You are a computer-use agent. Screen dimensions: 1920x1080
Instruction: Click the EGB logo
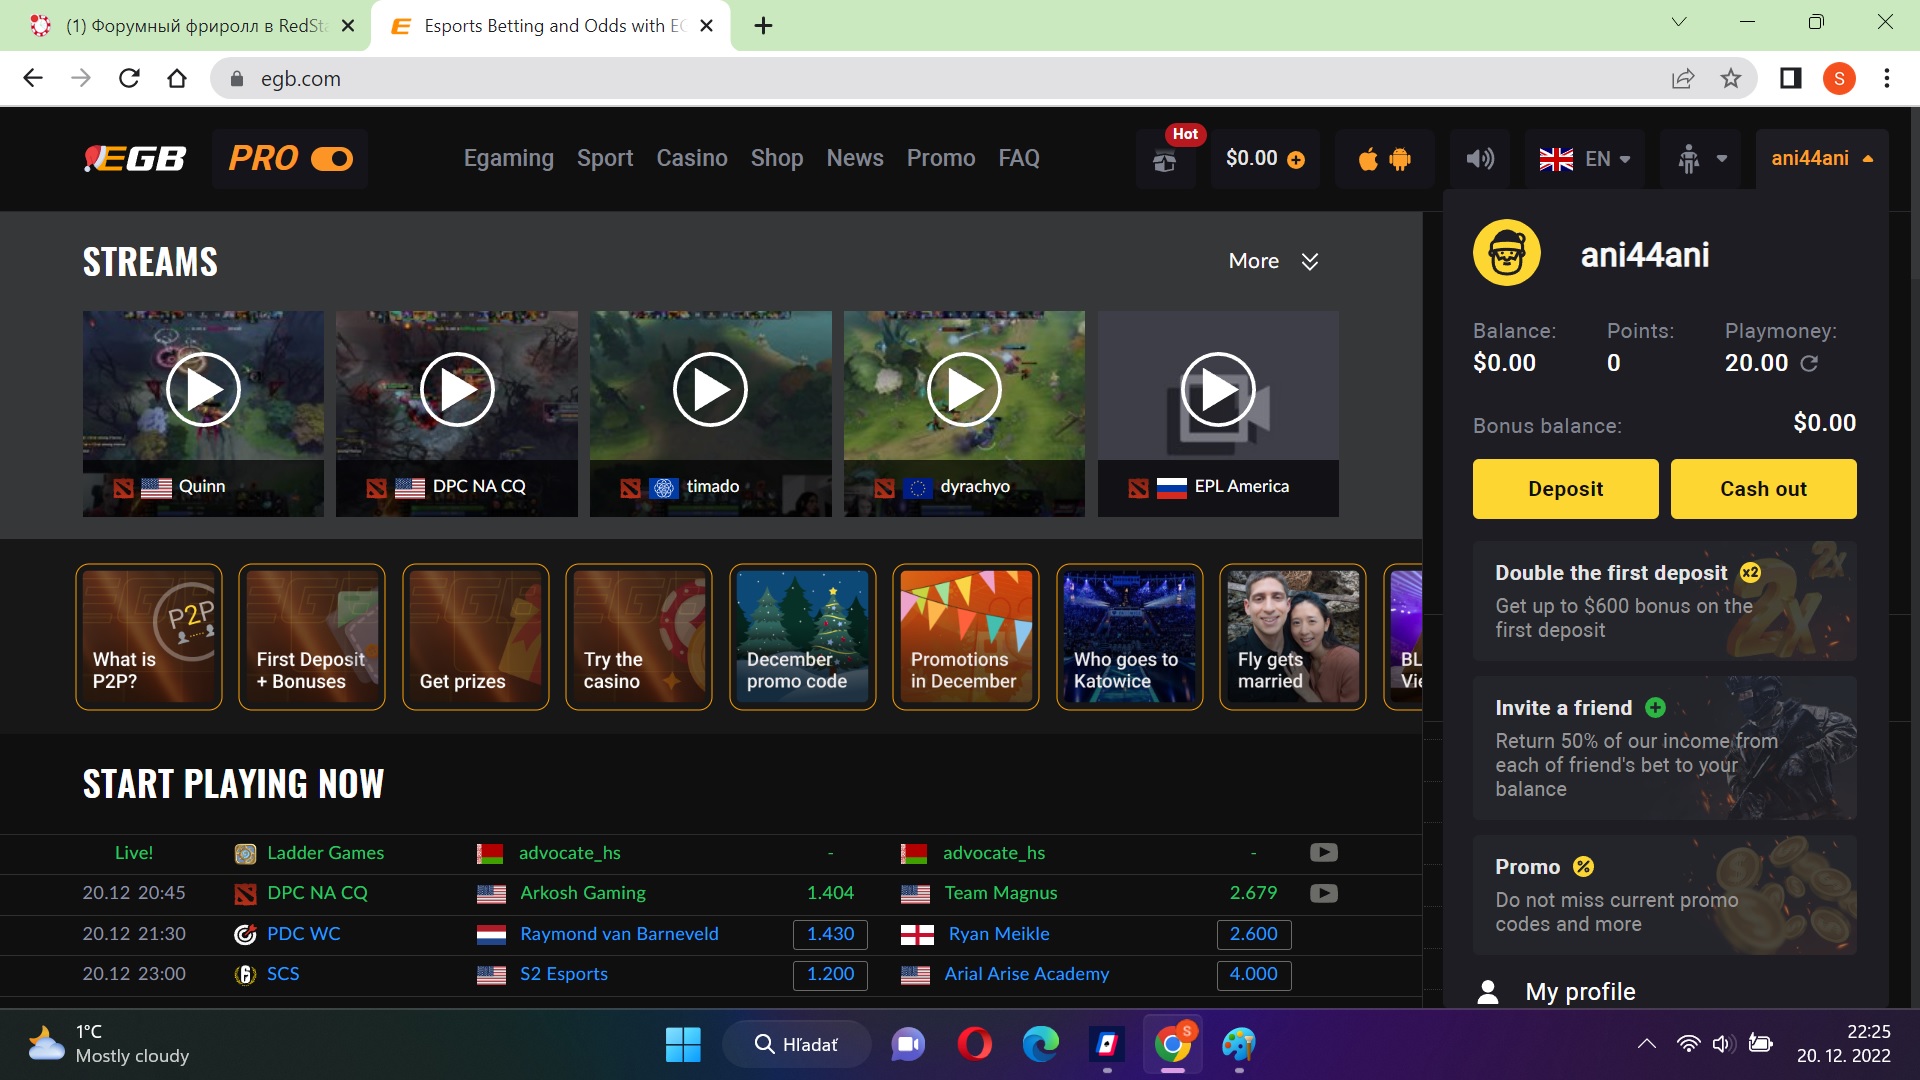point(135,158)
